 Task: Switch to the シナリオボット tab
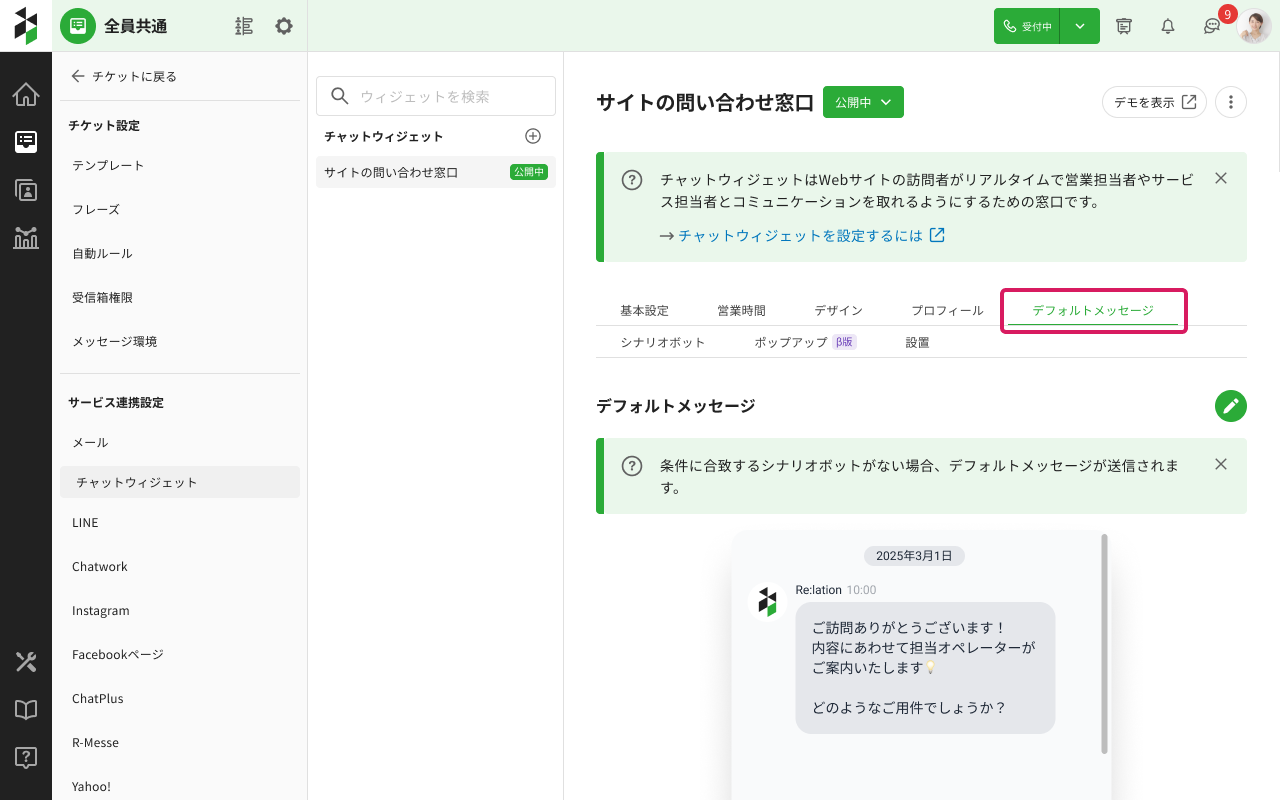click(662, 342)
